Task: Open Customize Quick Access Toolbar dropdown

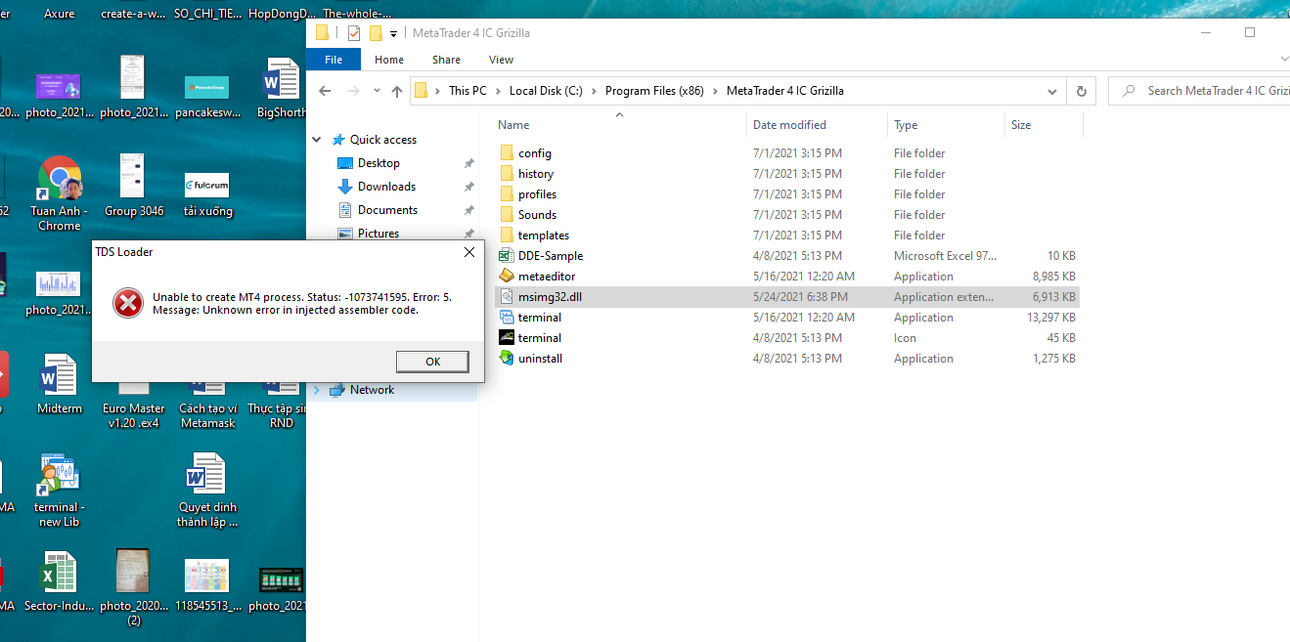Action: pos(394,34)
